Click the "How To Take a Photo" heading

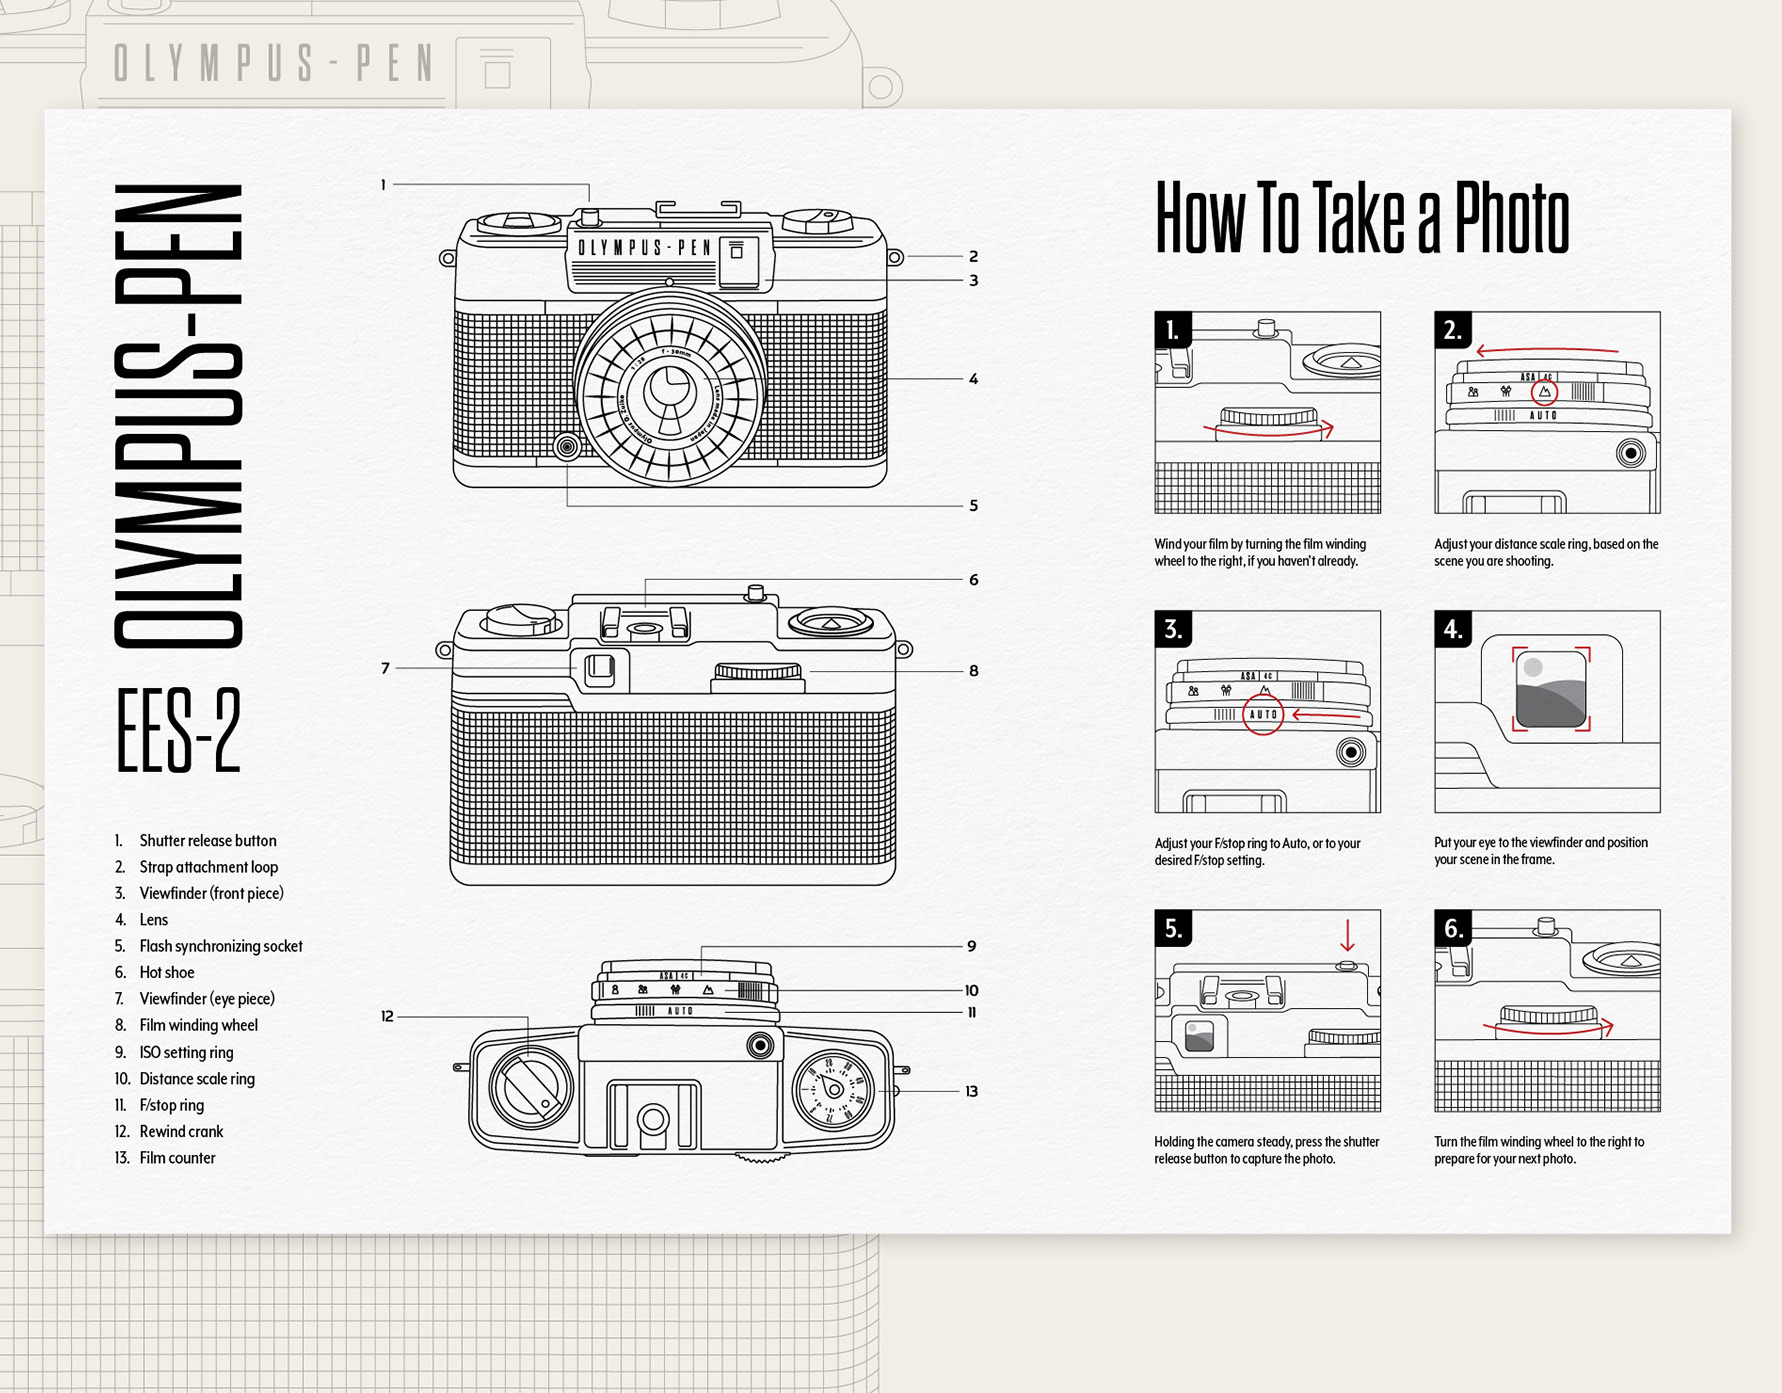tap(1361, 218)
